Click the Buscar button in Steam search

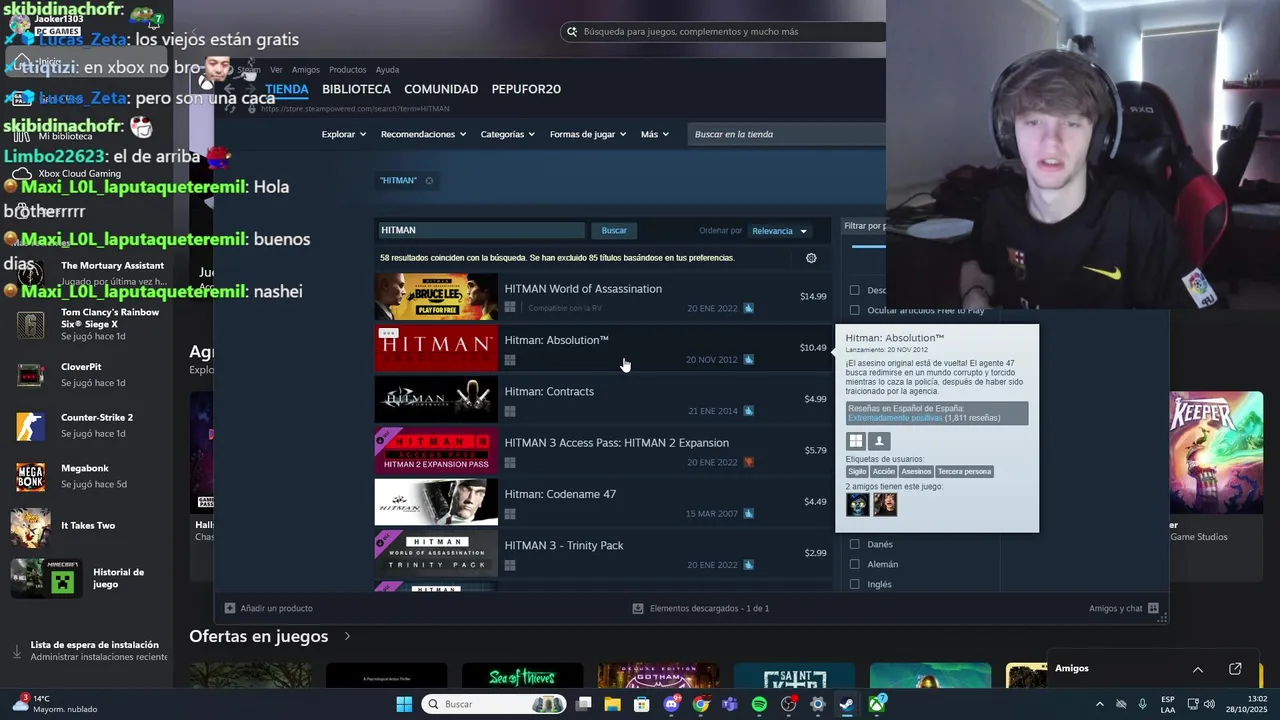pyautogui.click(x=614, y=231)
